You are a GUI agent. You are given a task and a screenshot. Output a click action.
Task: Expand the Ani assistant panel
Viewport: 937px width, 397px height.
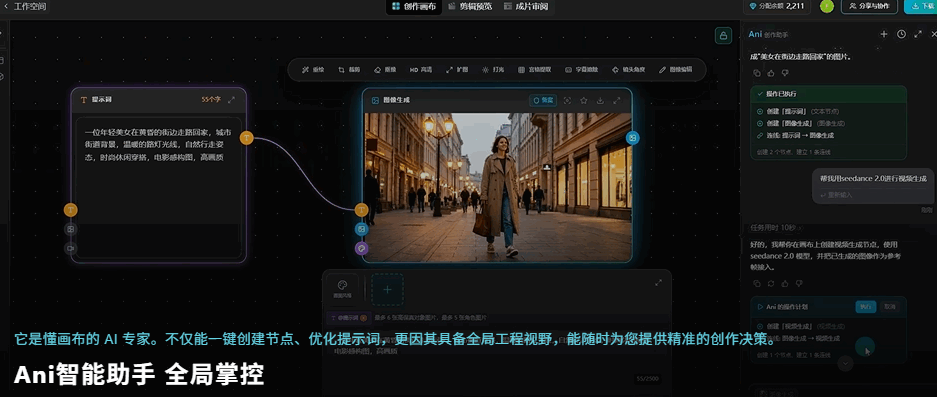[x=918, y=34]
